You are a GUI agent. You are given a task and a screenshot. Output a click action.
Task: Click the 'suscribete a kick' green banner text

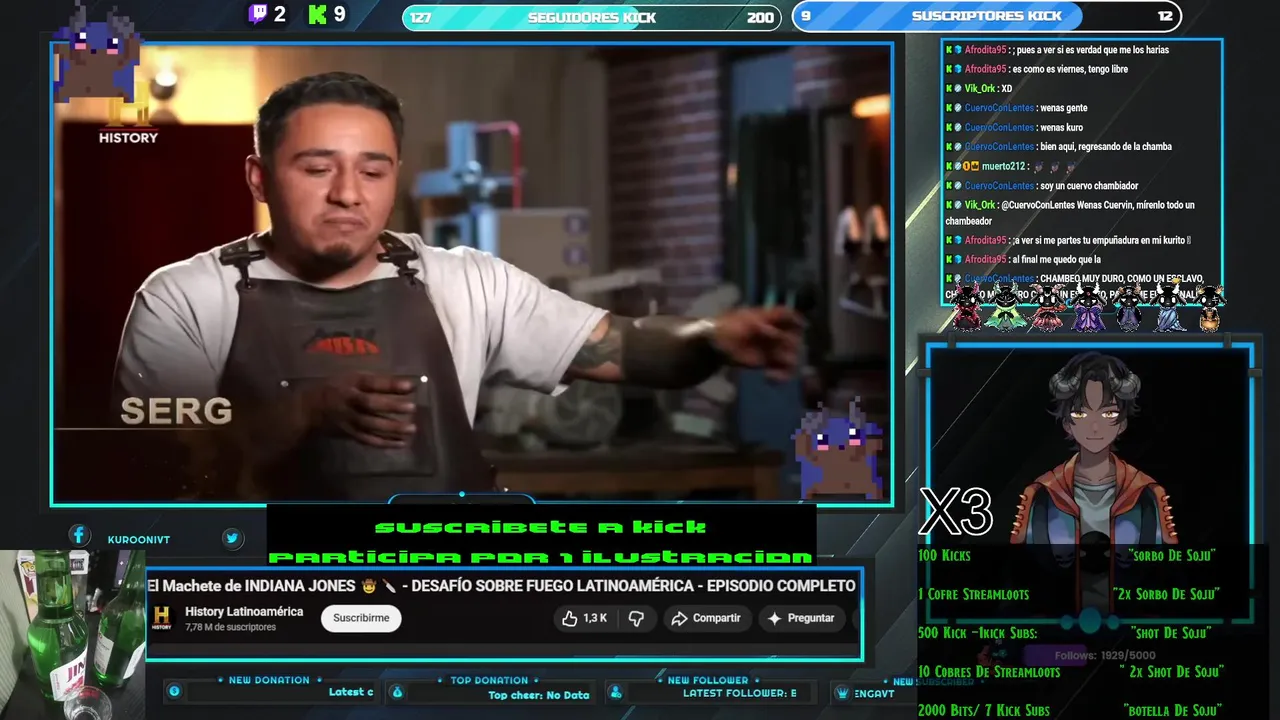coord(540,527)
